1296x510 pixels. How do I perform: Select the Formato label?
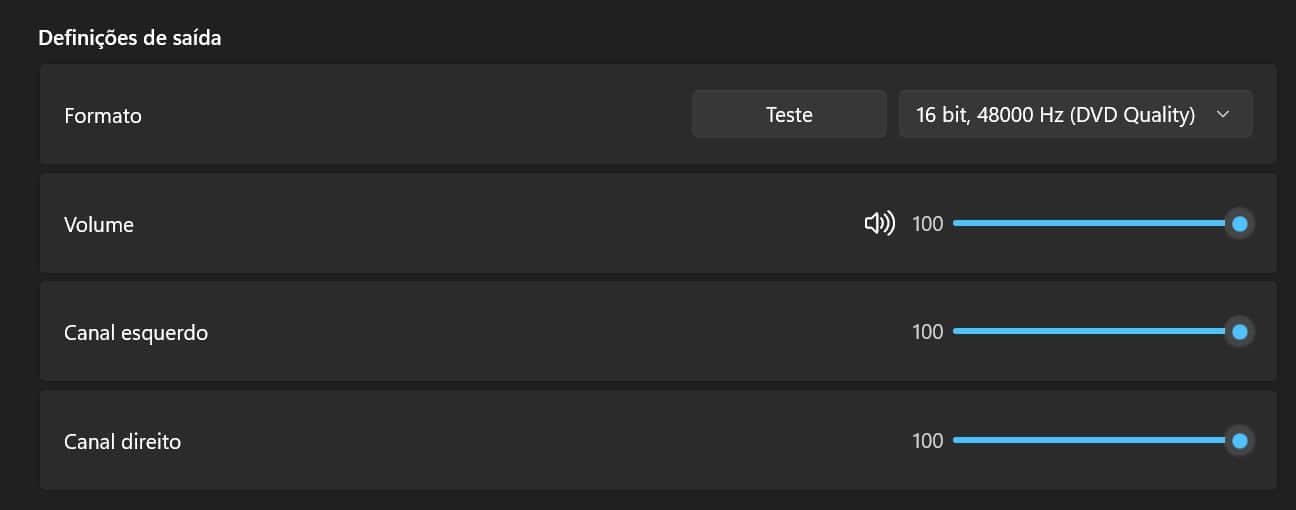tap(103, 116)
